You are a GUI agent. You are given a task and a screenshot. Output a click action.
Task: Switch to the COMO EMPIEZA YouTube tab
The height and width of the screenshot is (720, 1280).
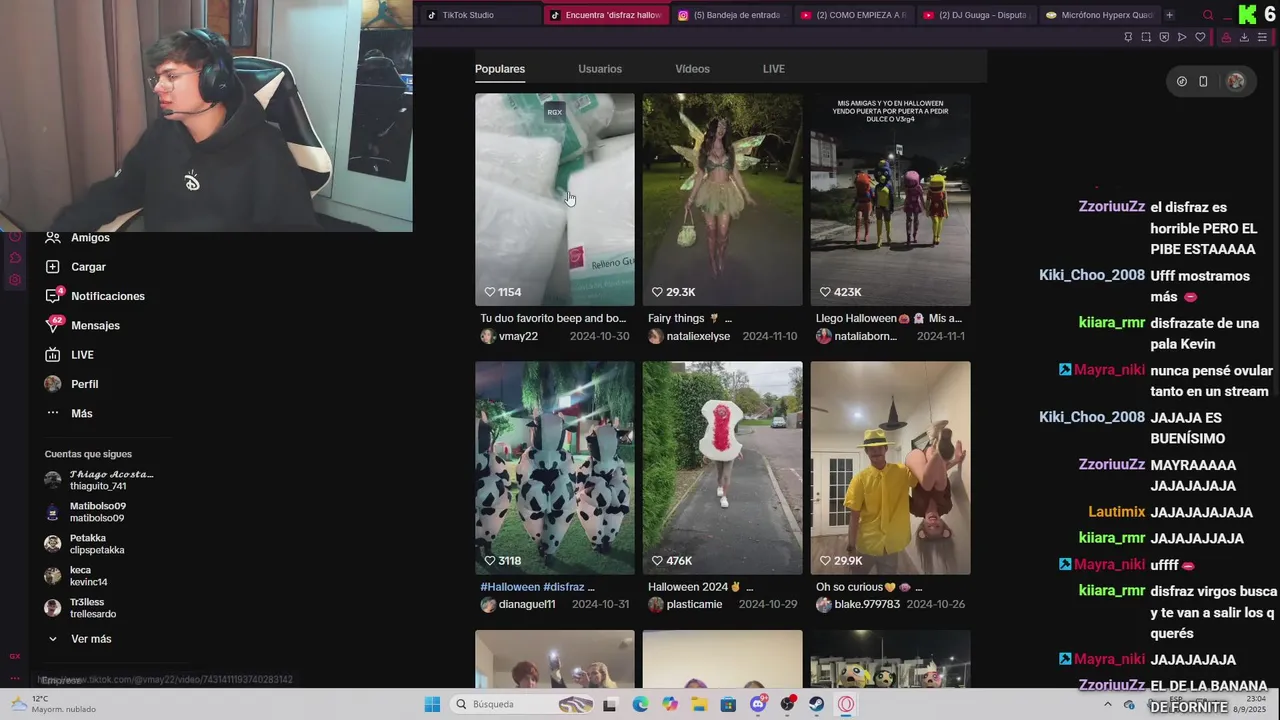click(853, 15)
